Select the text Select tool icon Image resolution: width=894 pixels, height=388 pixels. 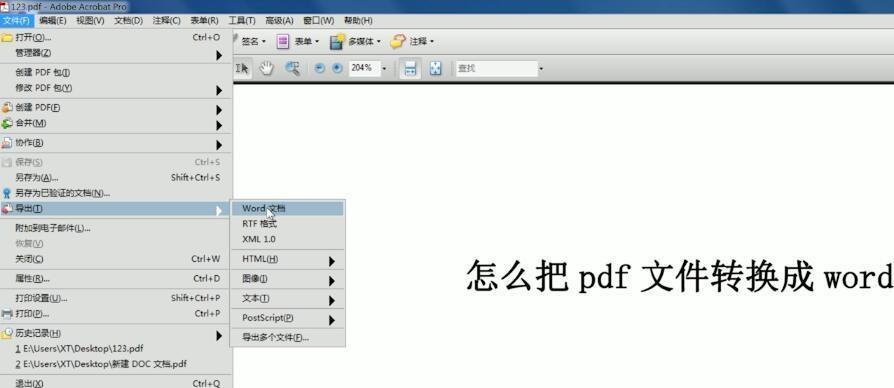pyautogui.click(x=242, y=68)
